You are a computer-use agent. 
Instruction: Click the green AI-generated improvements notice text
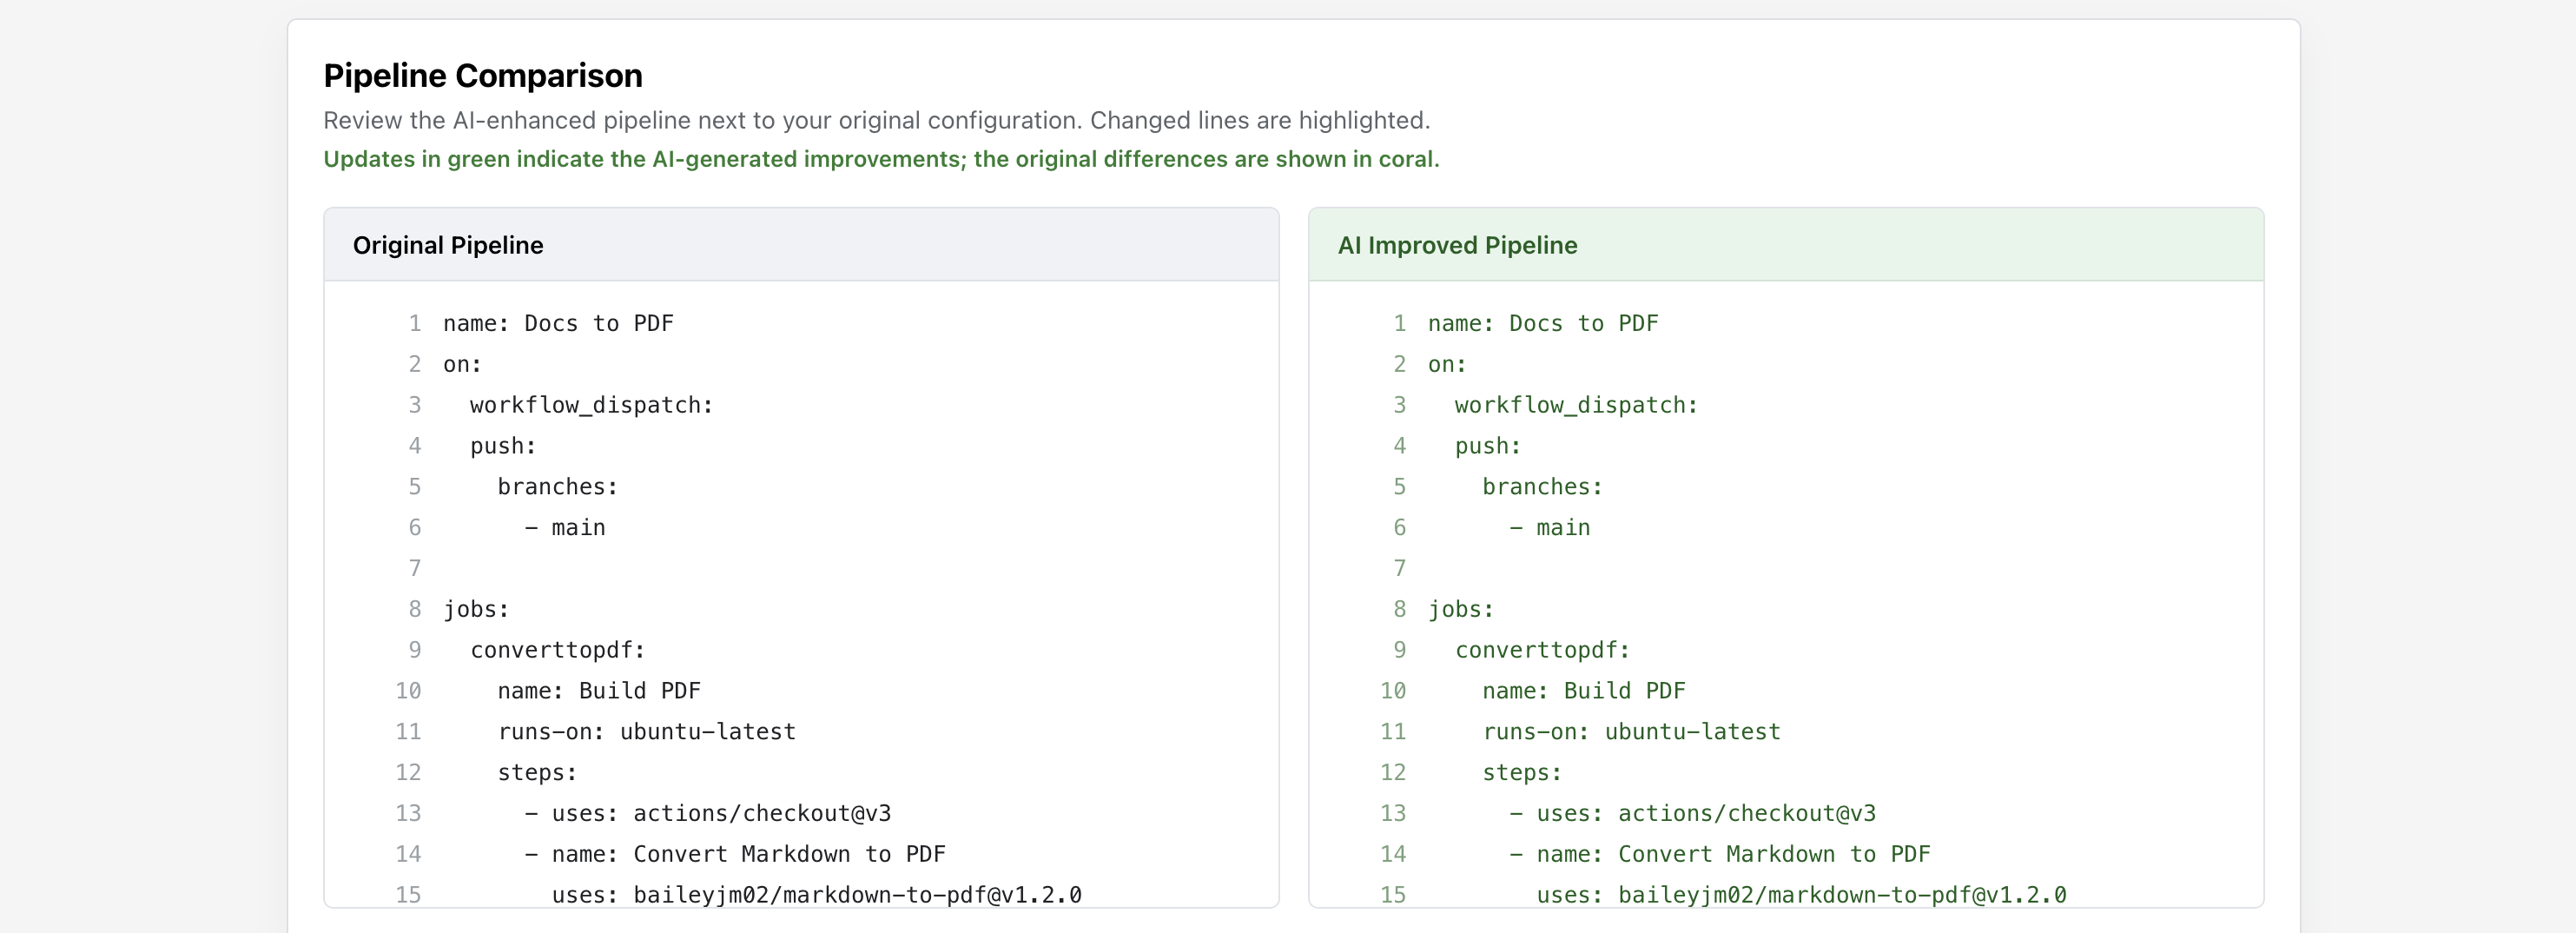[880, 159]
